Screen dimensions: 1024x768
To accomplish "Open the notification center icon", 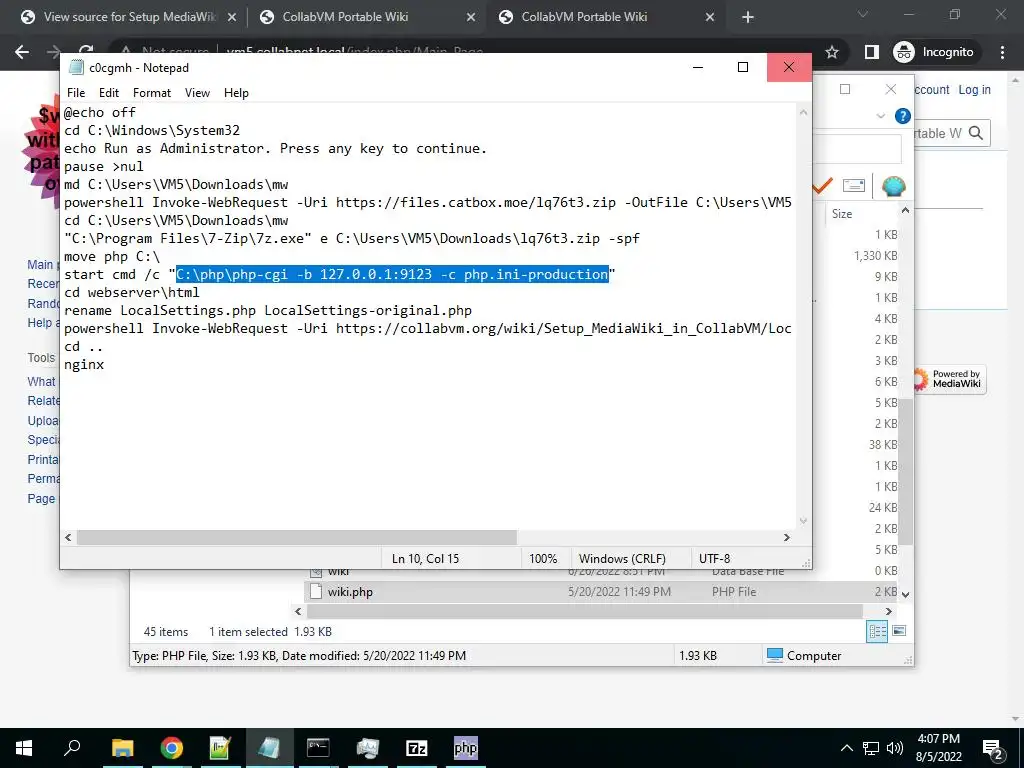I will (x=993, y=749).
